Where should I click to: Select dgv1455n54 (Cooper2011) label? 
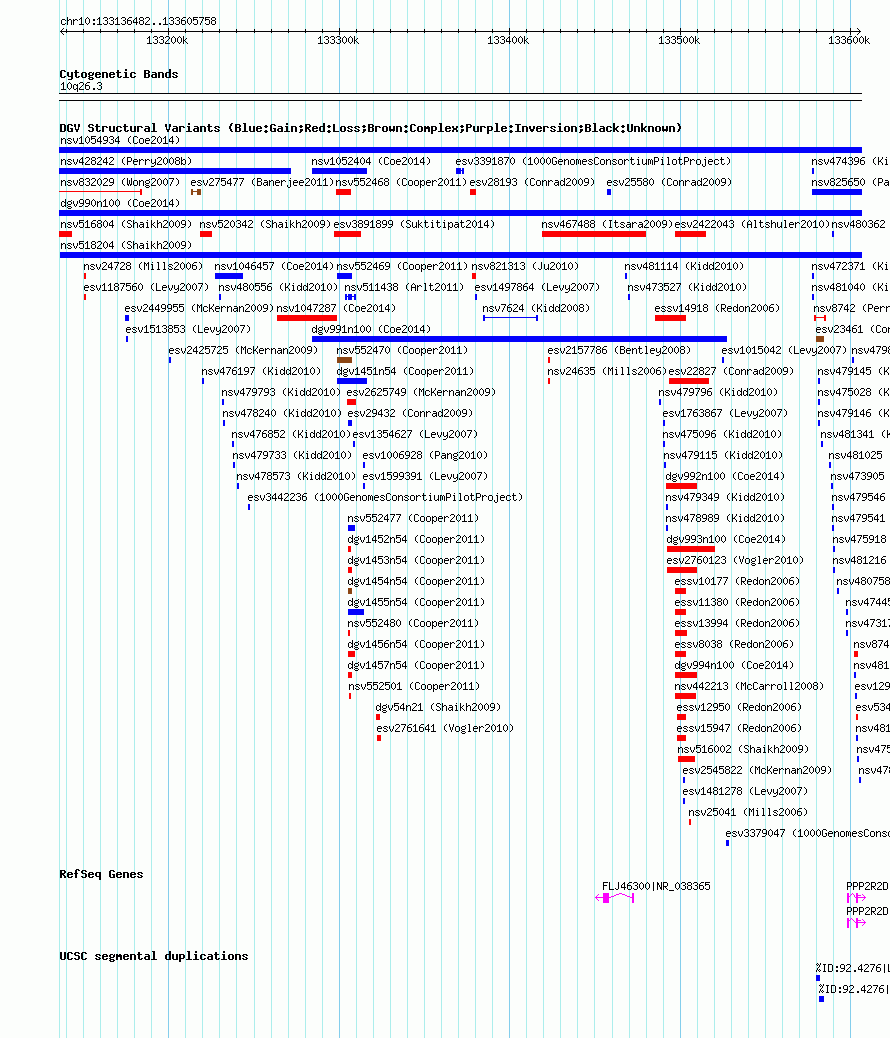pos(416,602)
